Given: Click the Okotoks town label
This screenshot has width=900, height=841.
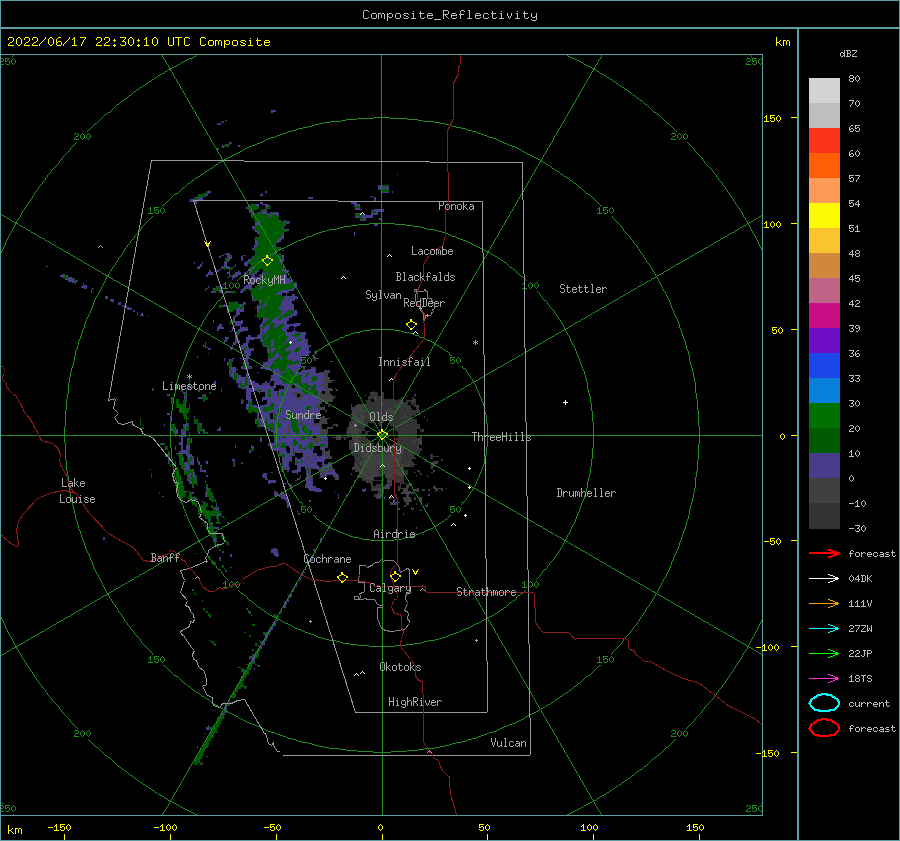Looking at the screenshot, I should 400,667.
